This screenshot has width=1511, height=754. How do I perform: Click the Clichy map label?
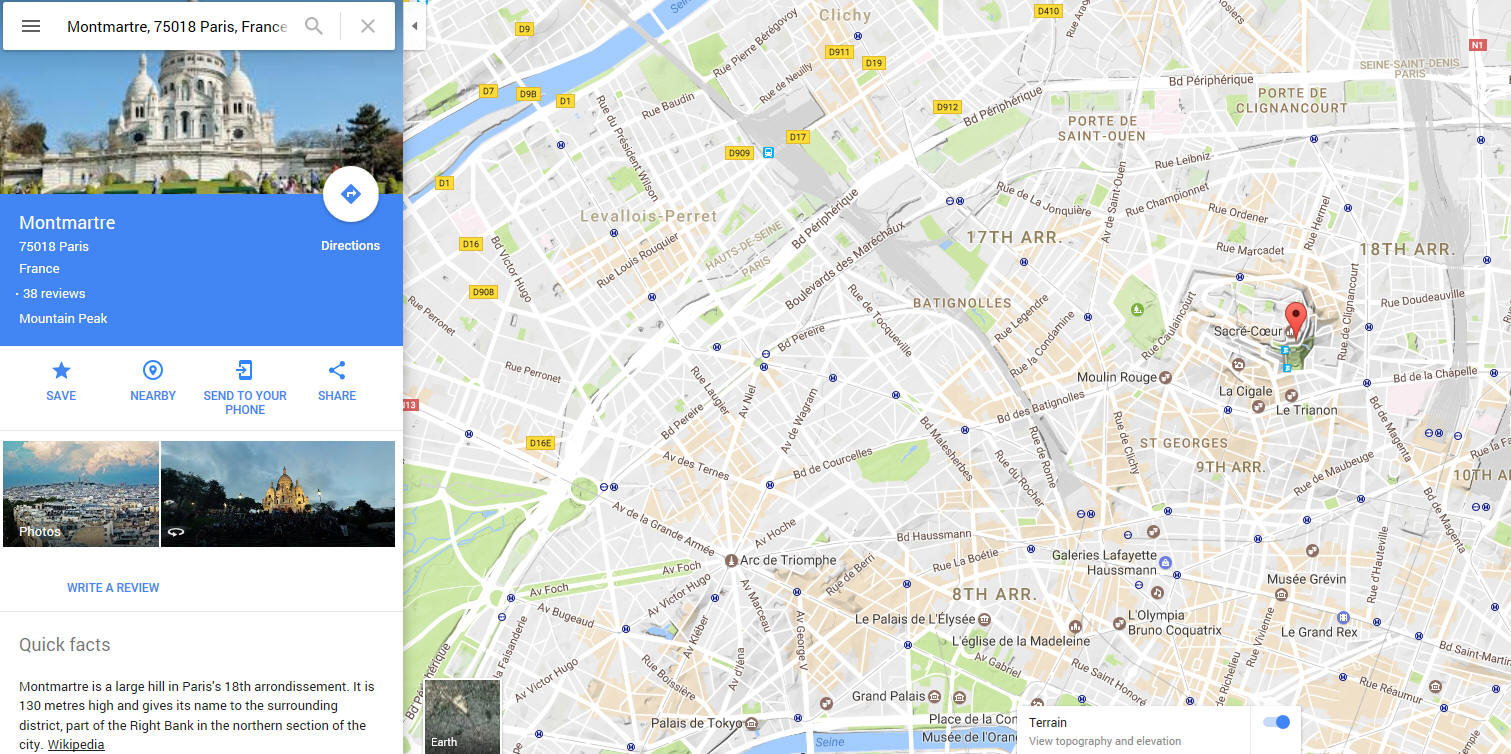[845, 15]
